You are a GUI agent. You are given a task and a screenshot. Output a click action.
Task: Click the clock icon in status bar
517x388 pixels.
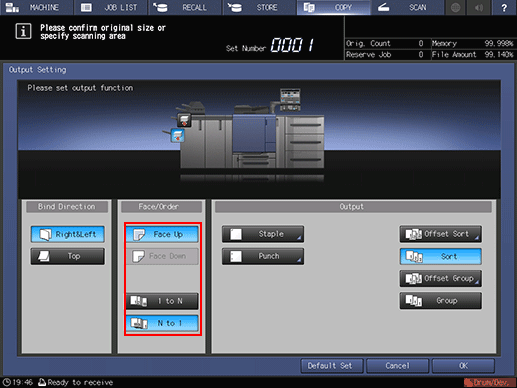(x=6, y=382)
